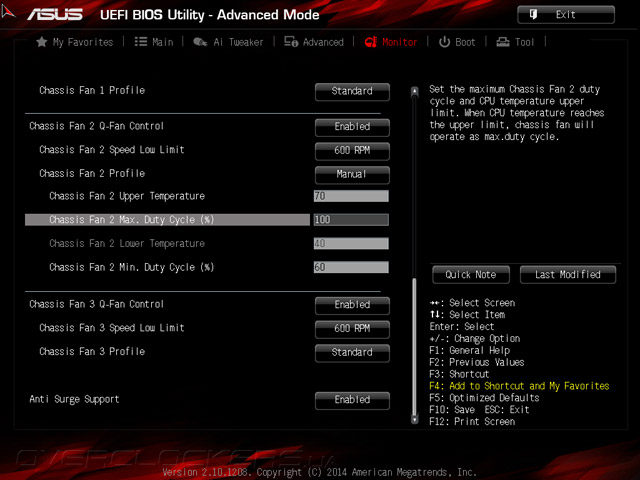Click Chassis Fan 2 Max. Duty Cycle field
The width and height of the screenshot is (640, 480).
(x=351, y=220)
